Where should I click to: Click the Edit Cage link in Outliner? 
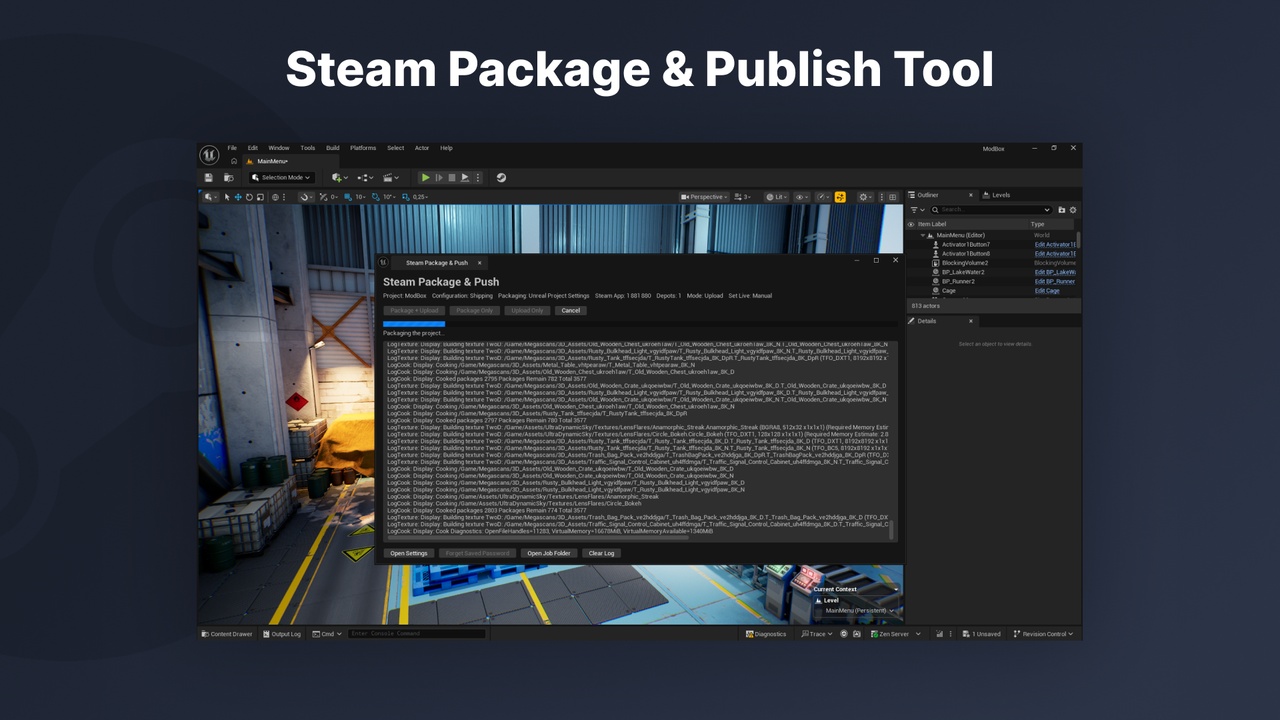click(1047, 291)
